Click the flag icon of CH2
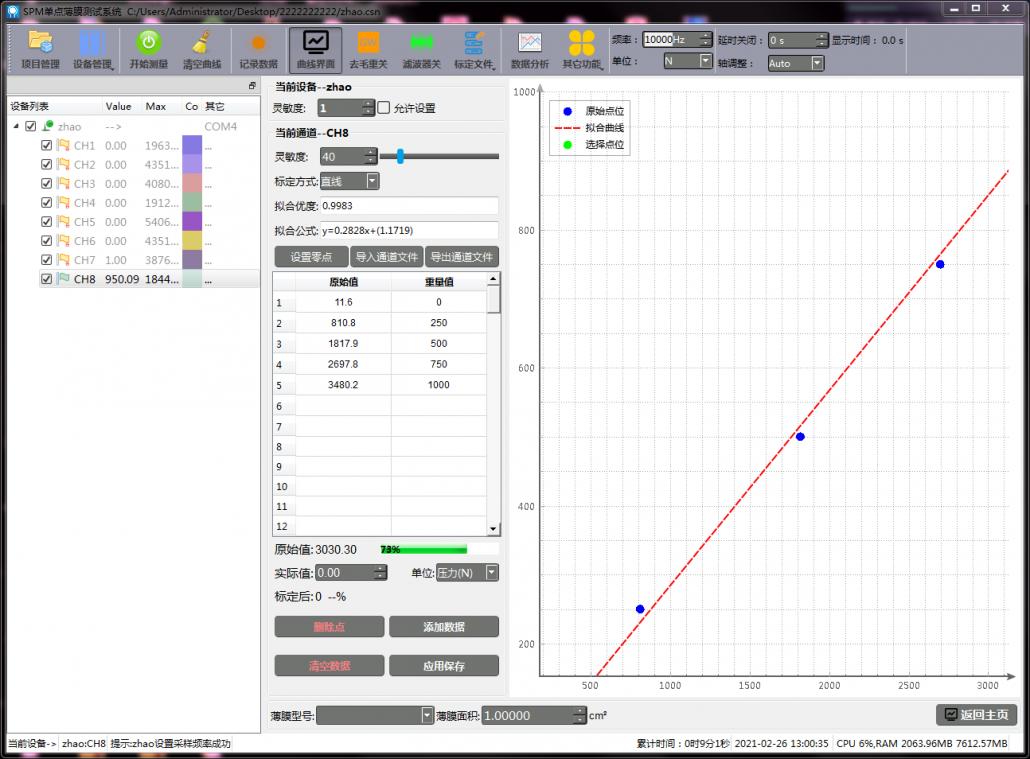This screenshot has height=759, width=1030. click(x=63, y=164)
